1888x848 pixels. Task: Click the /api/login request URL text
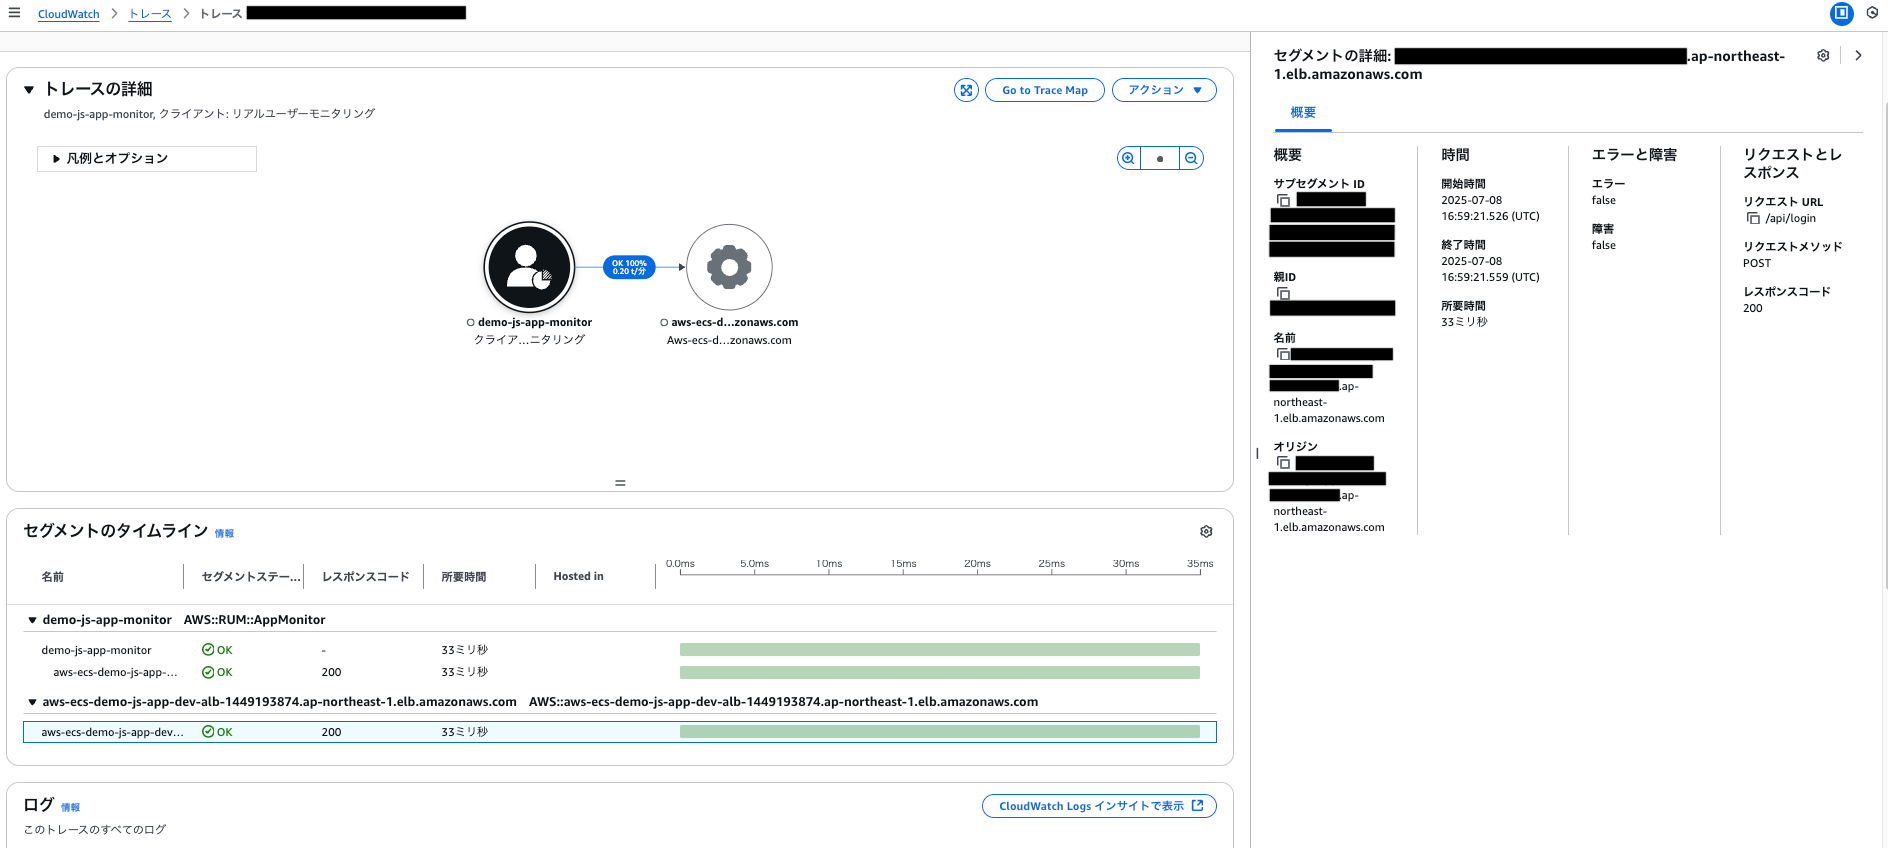tap(1790, 218)
